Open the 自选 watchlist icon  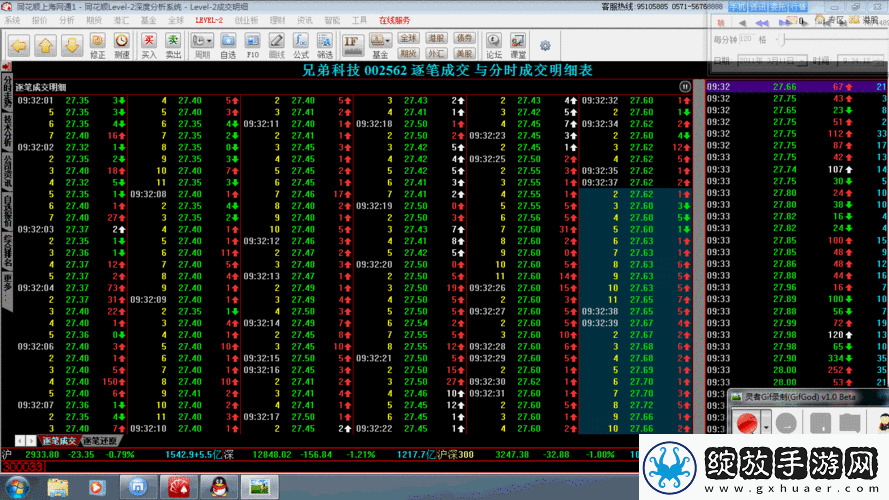pyautogui.click(x=228, y=46)
